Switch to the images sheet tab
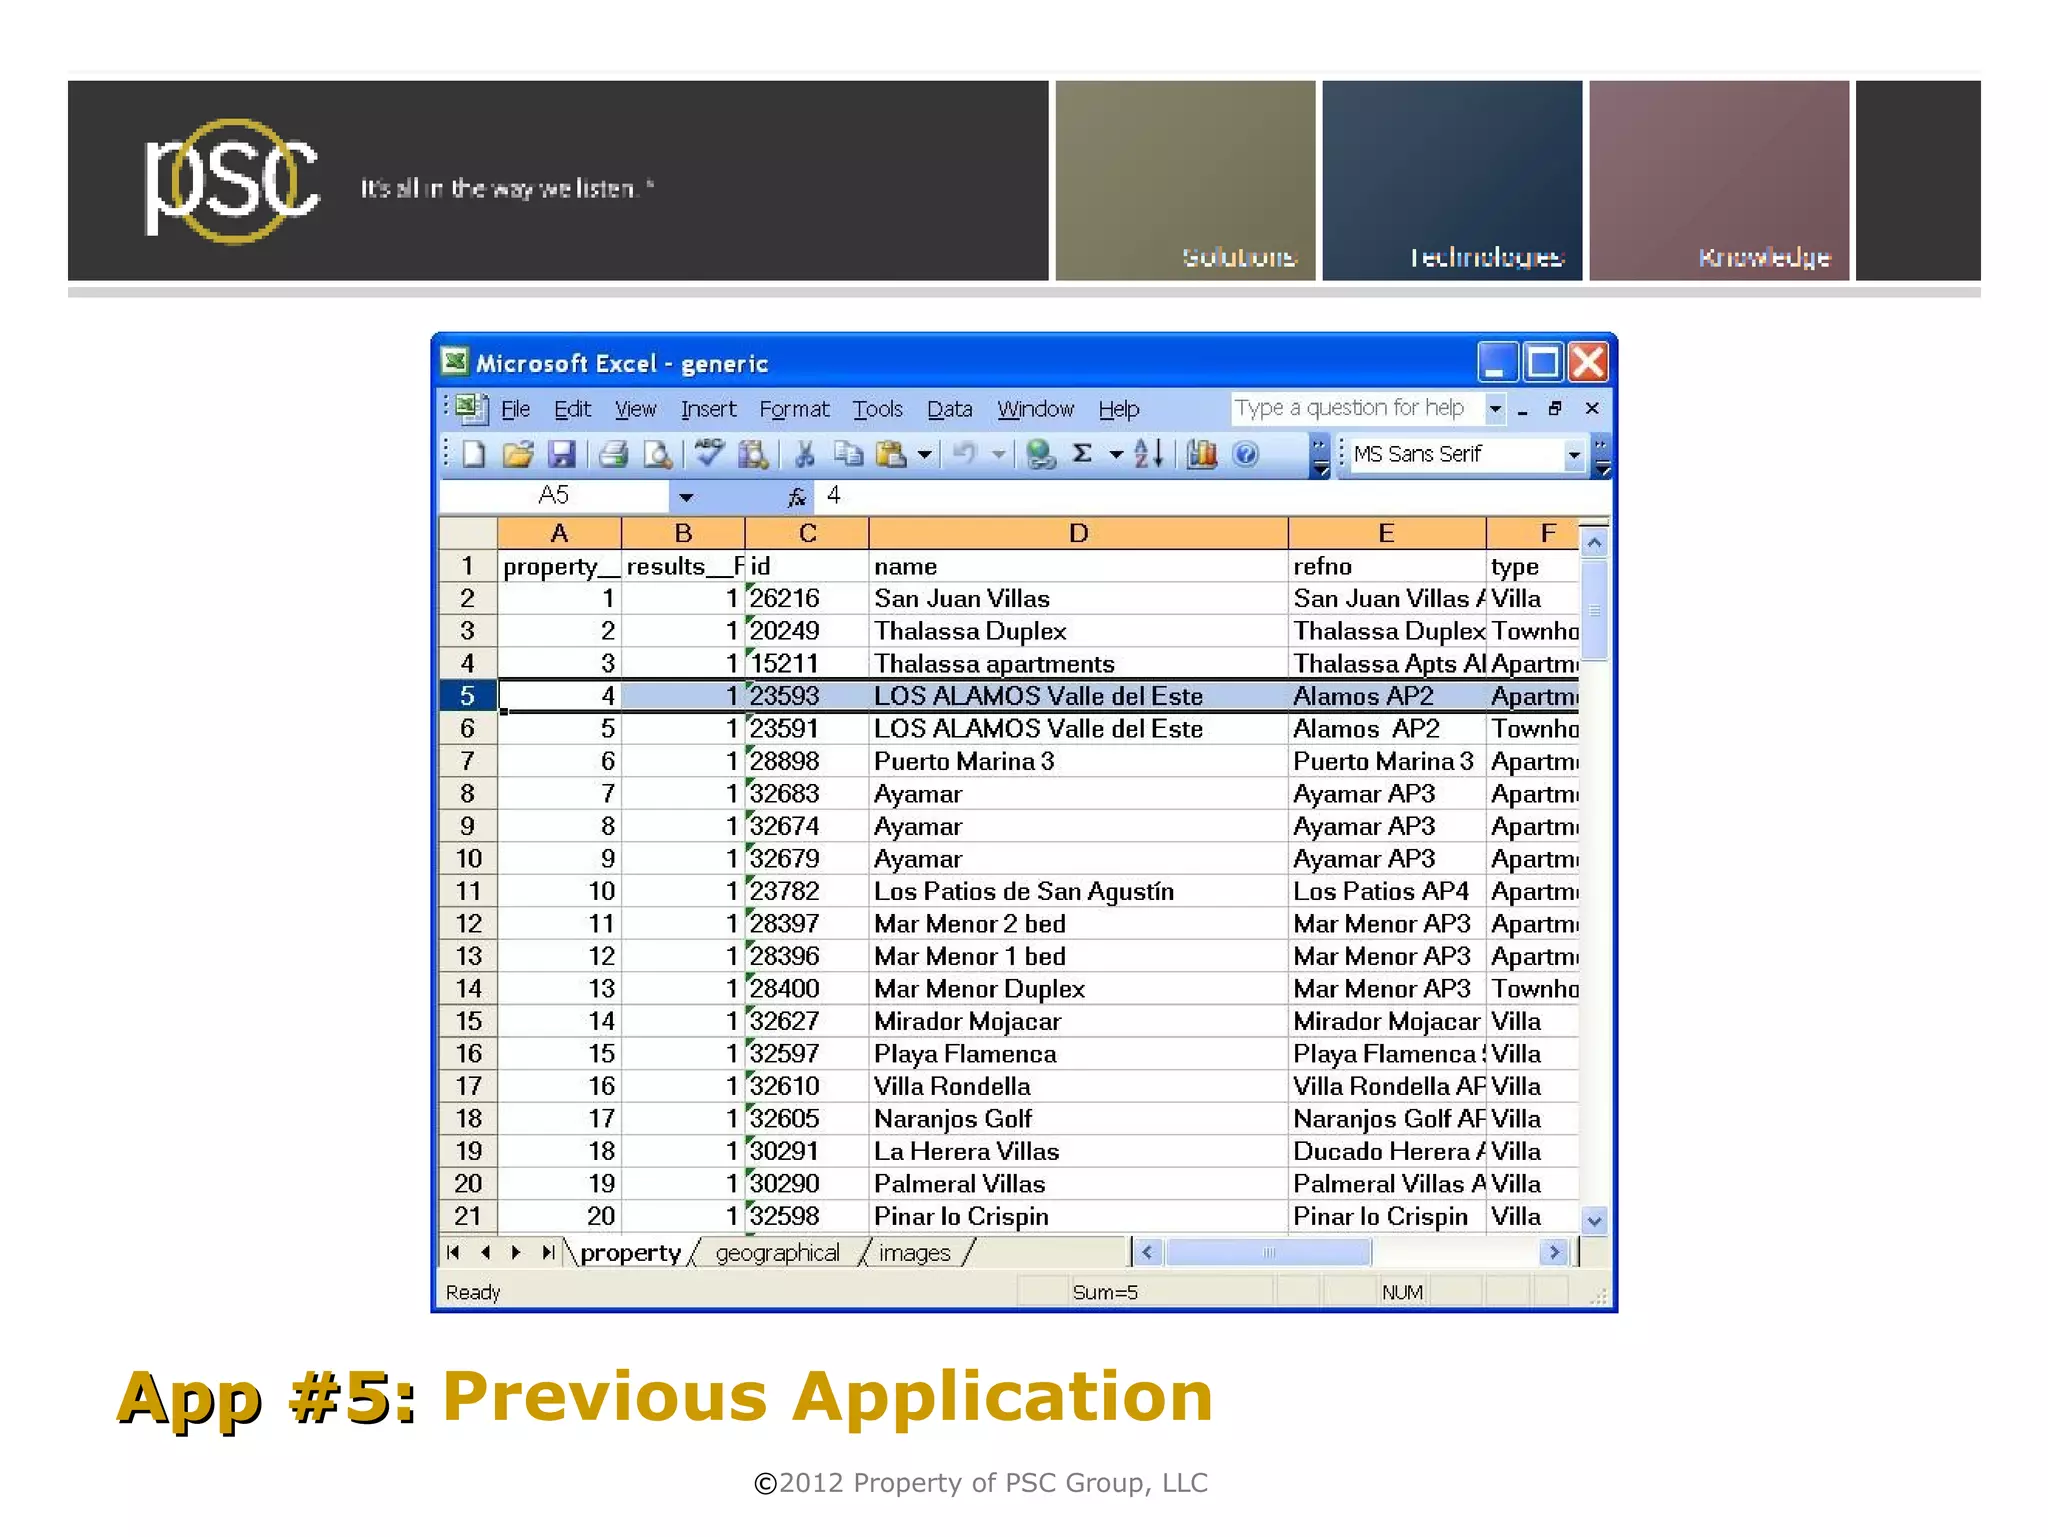2048x1537 pixels. pos(914,1253)
